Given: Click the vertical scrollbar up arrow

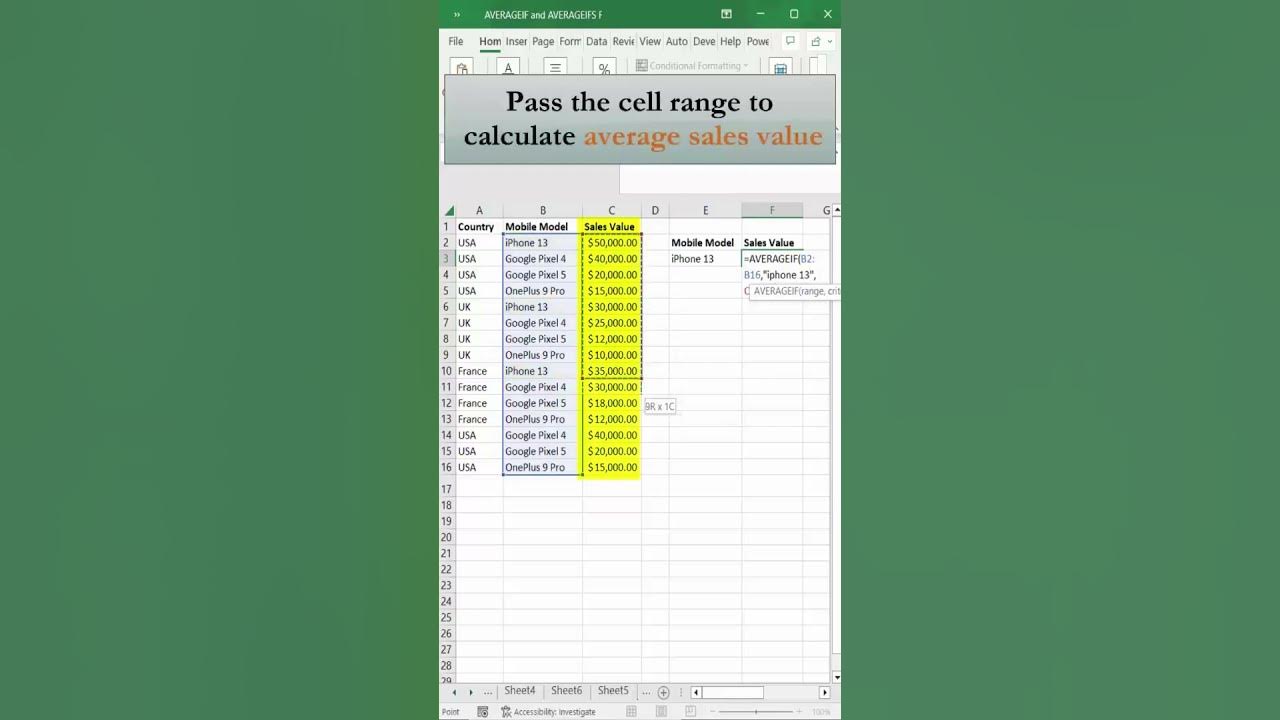Looking at the screenshot, I should click(x=836, y=210).
